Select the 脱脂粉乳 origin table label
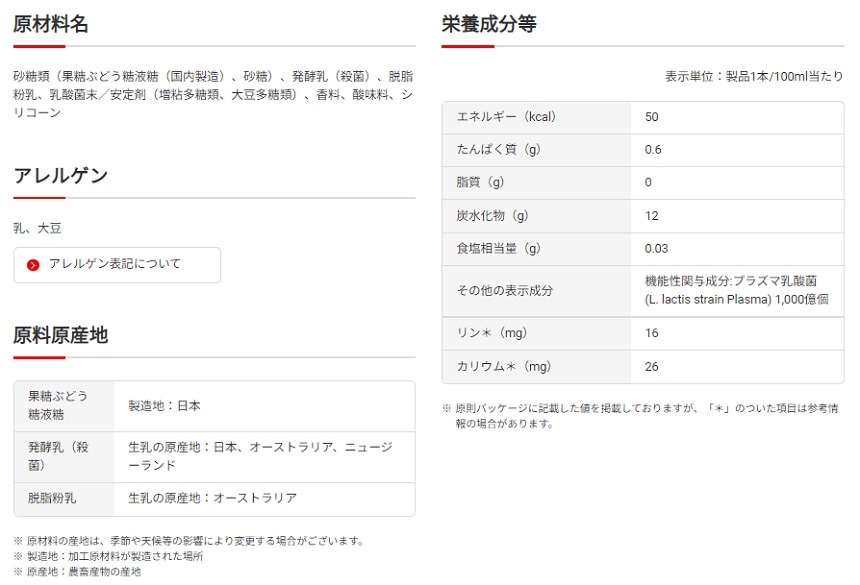 point(53,498)
